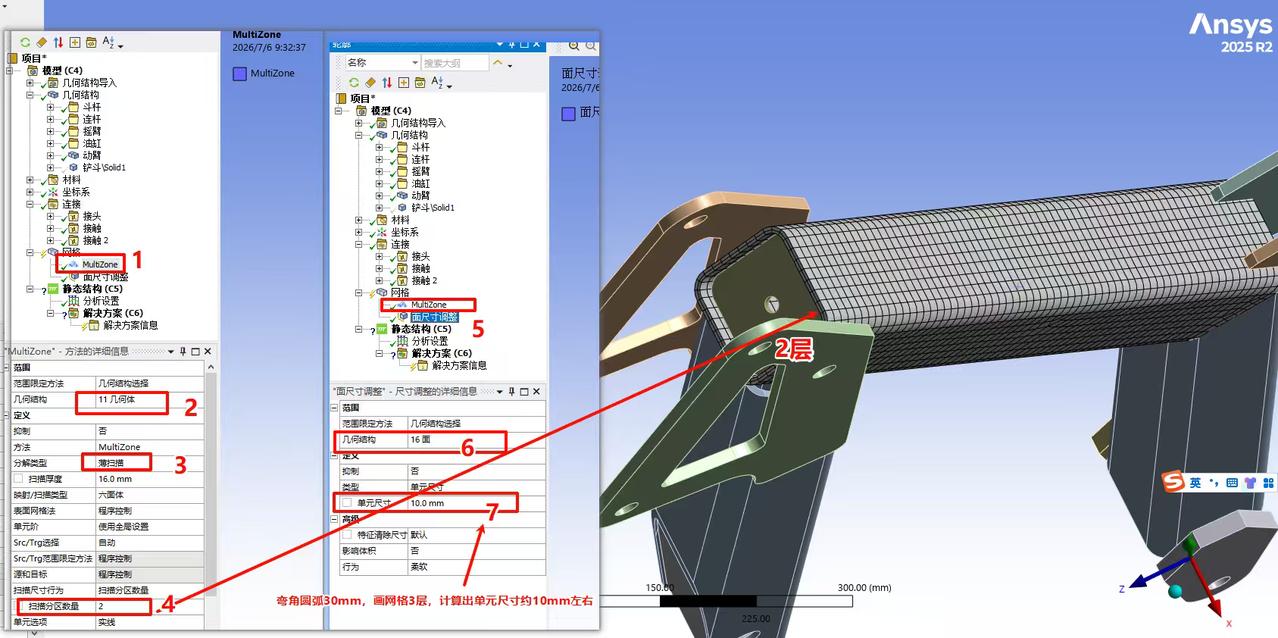The width and height of the screenshot is (1278, 638).
Task: Select MultiZone in the left outline tree
Action: (x=100, y=264)
